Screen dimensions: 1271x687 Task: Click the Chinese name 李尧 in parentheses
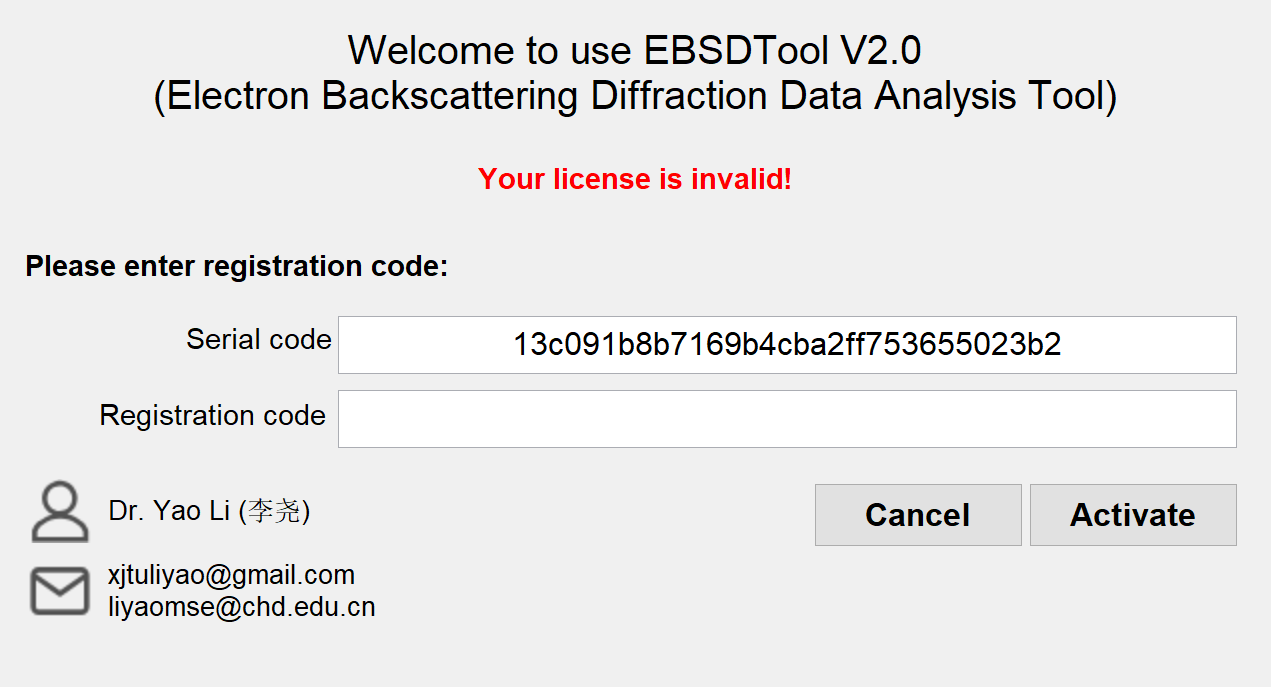(273, 512)
